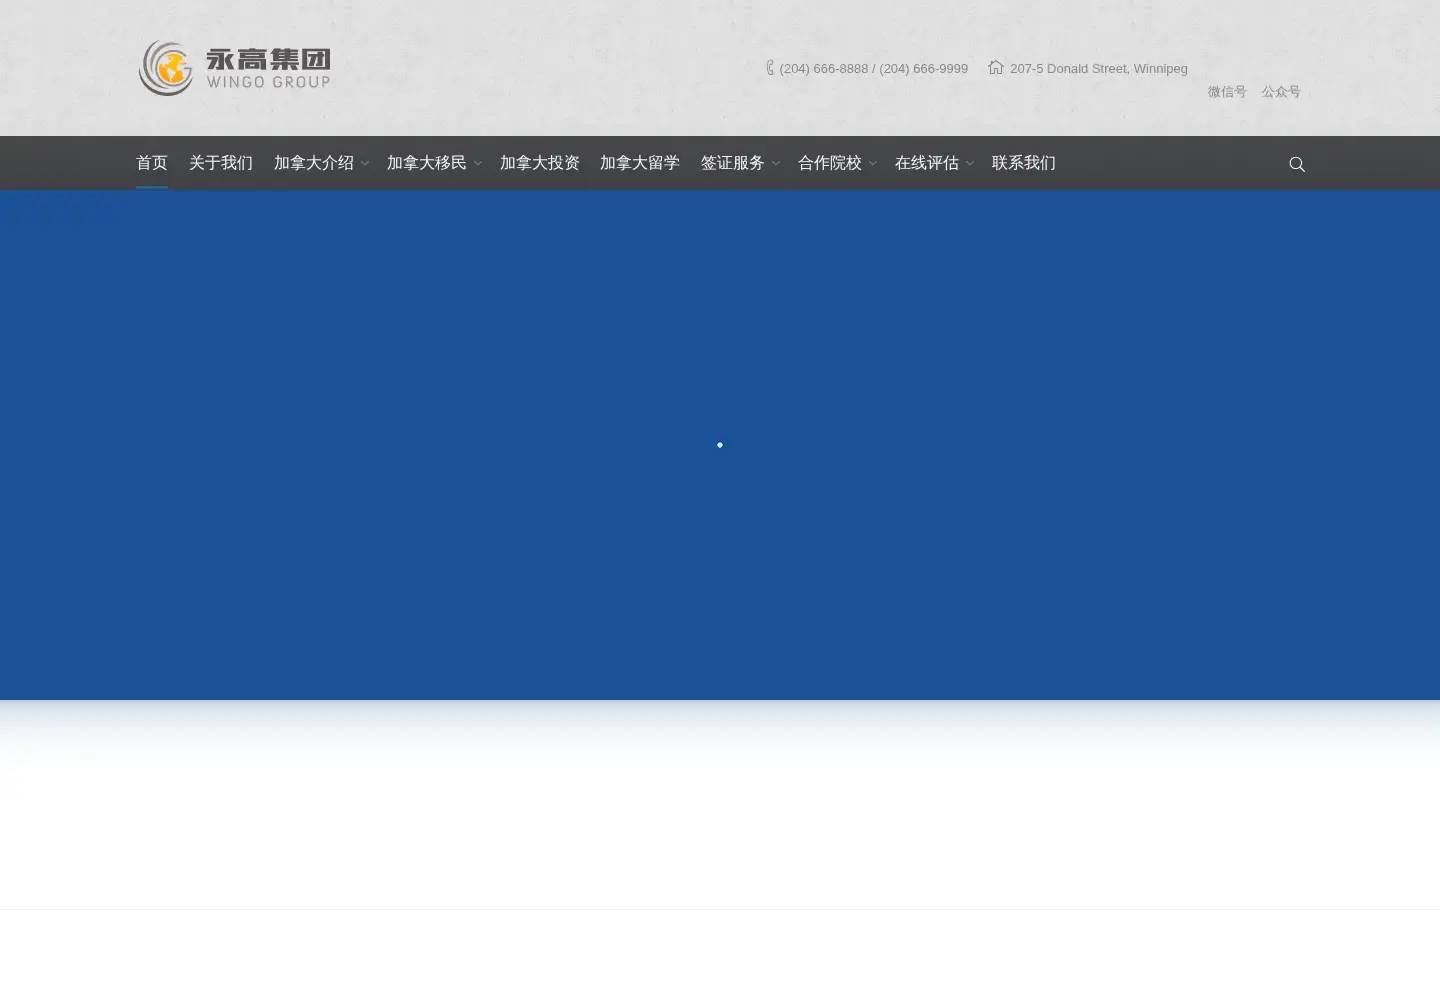
Task: Go to the 首页 menu item
Action: (152, 163)
